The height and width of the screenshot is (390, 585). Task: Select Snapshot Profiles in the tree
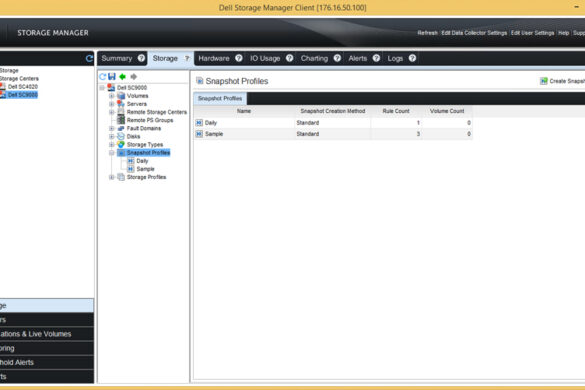tap(148, 153)
